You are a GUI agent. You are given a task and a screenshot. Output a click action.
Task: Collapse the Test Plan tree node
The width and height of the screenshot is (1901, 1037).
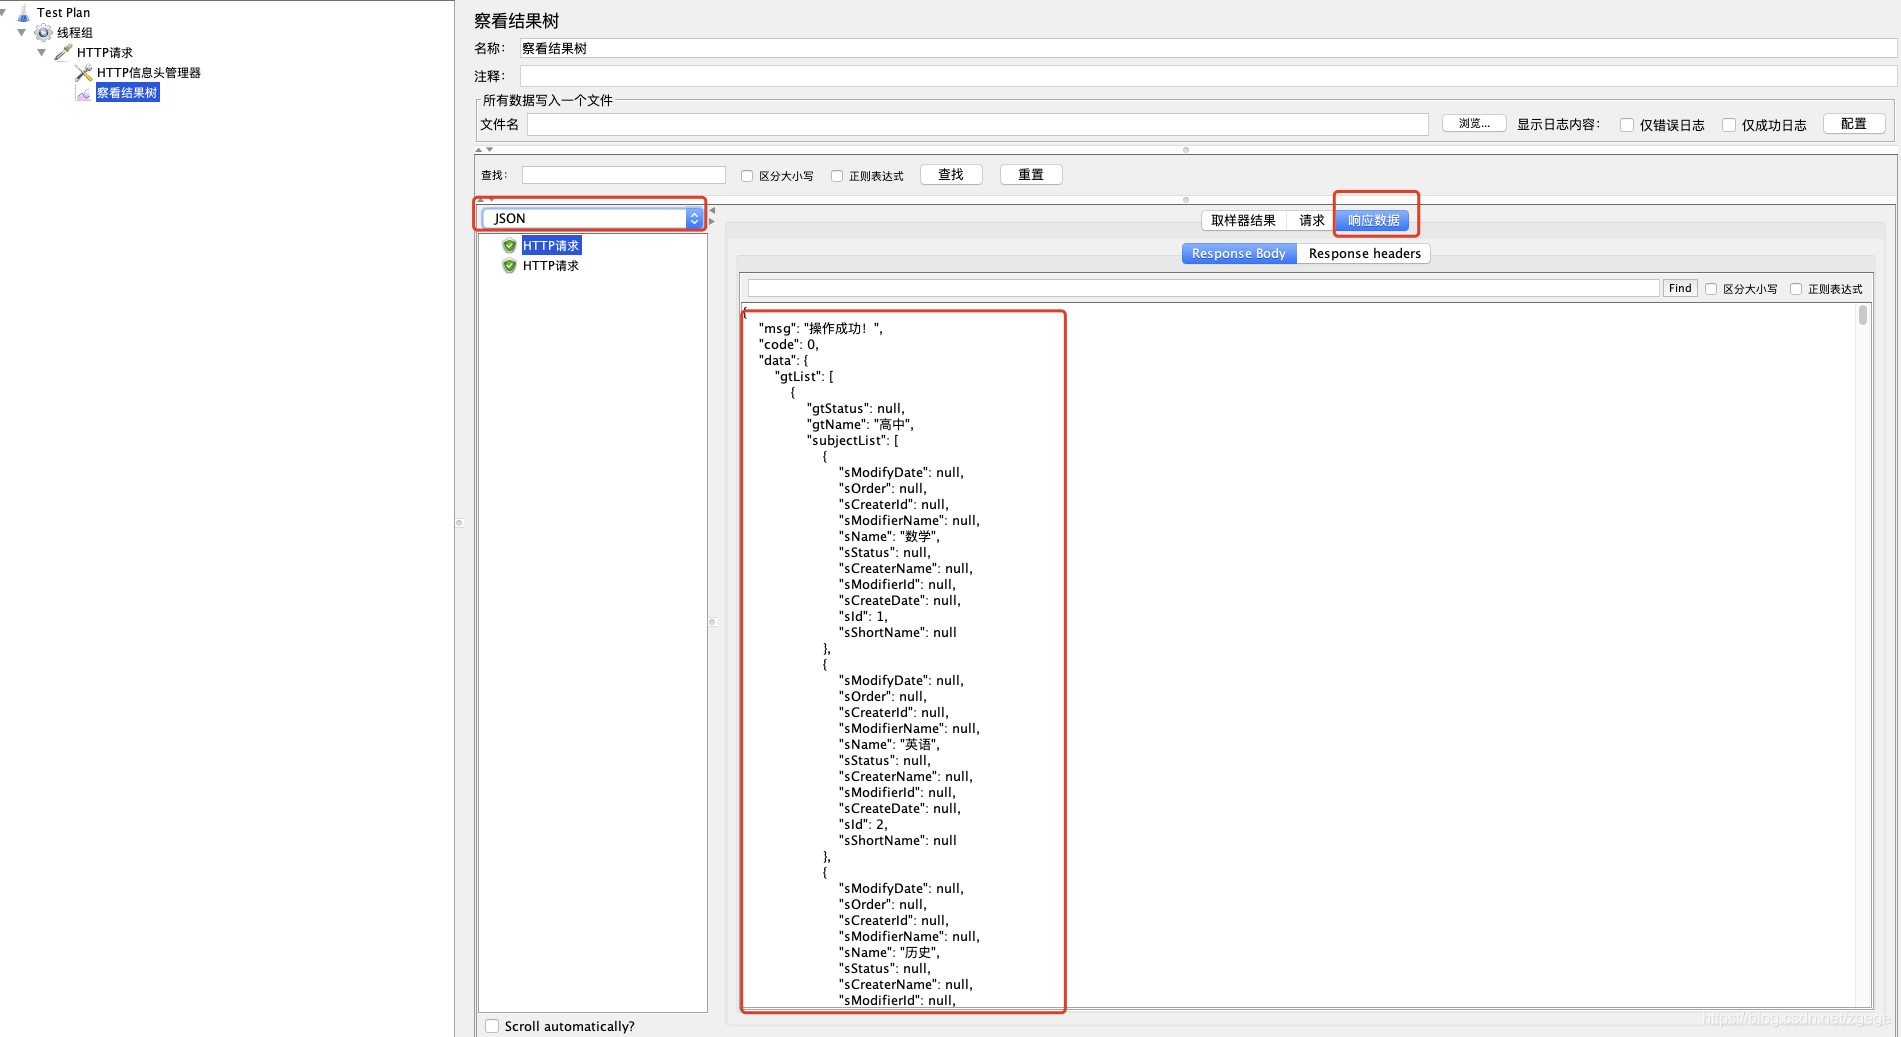[3, 12]
